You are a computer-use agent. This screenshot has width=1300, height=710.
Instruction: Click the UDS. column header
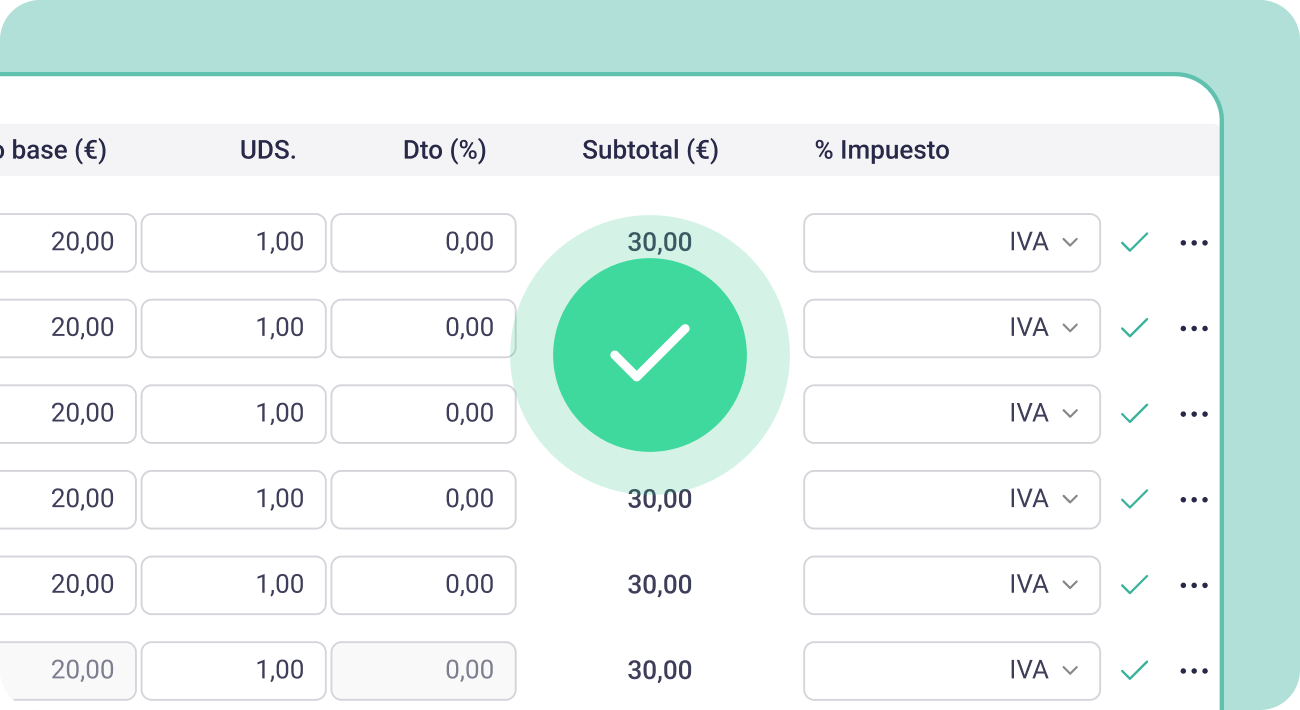click(267, 149)
